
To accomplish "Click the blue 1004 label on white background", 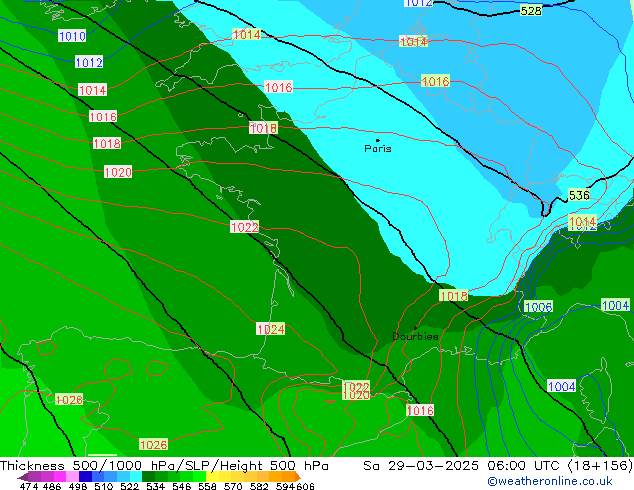I will [561, 386].
